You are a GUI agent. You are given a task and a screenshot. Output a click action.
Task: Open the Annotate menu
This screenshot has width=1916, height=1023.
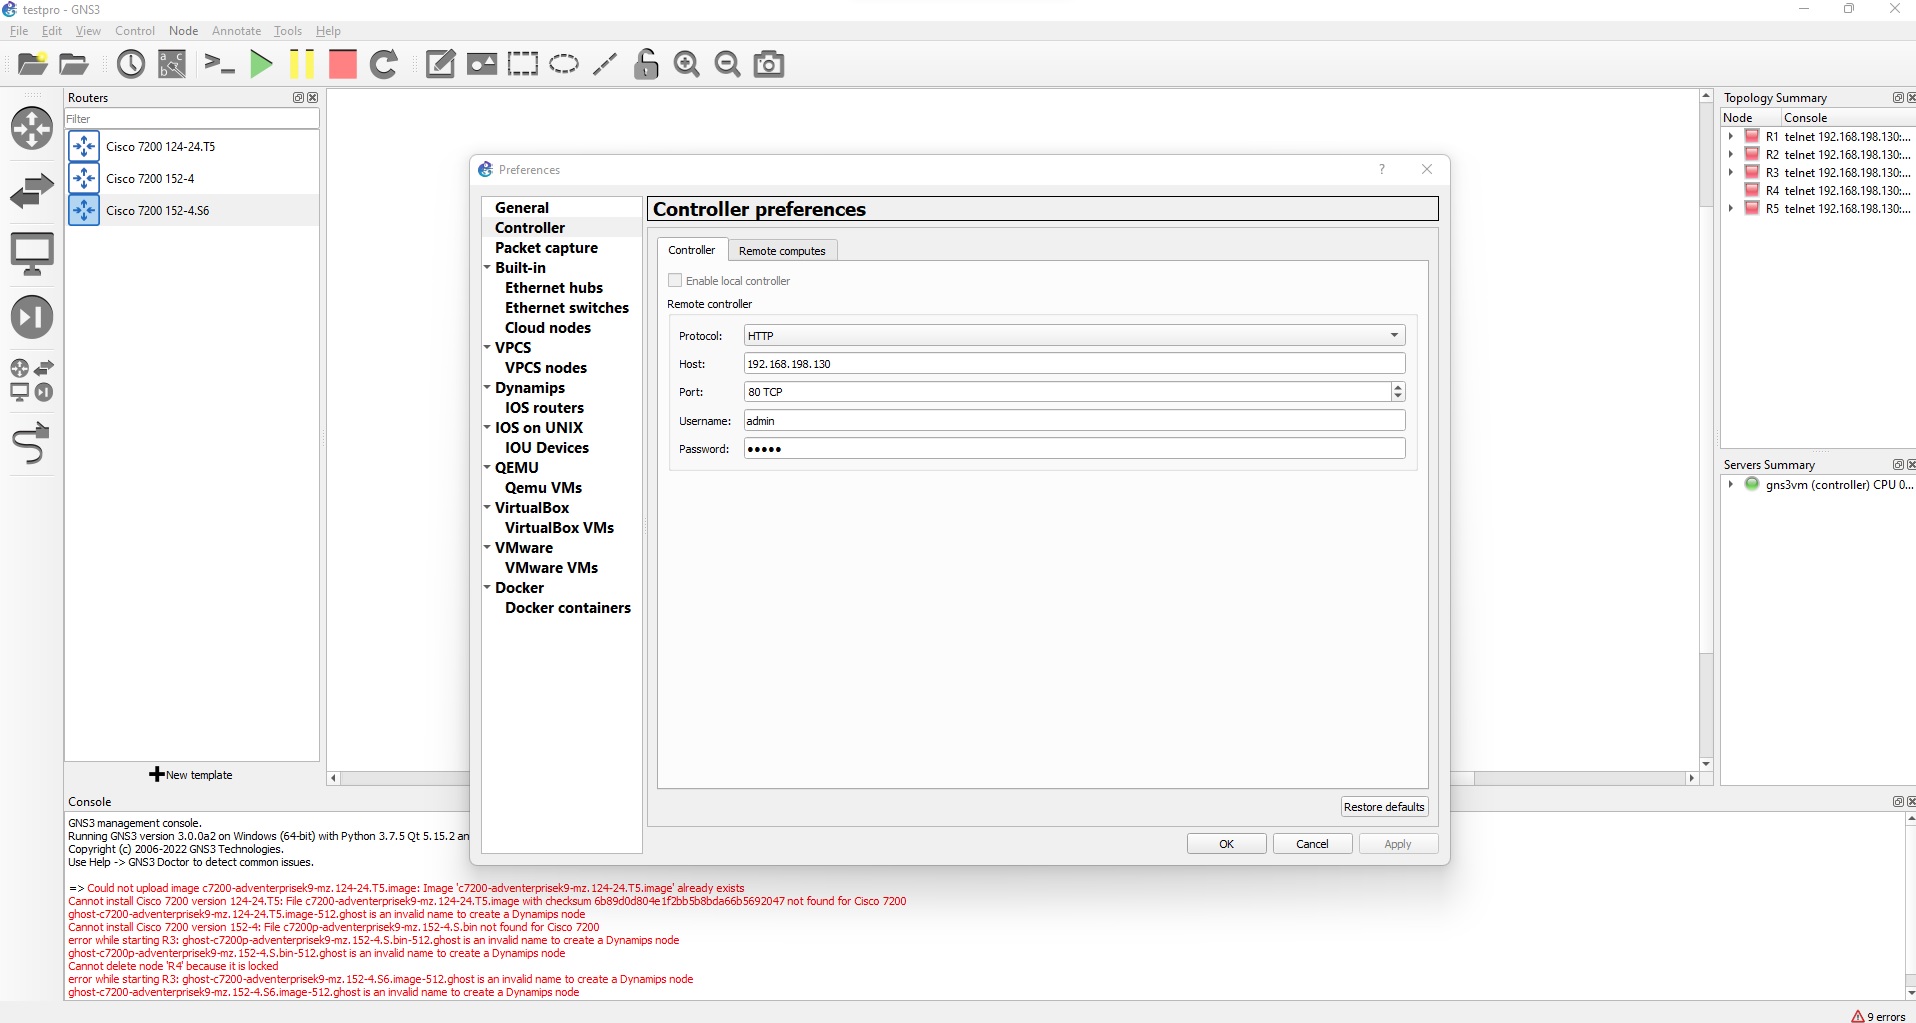pos(236,31)
